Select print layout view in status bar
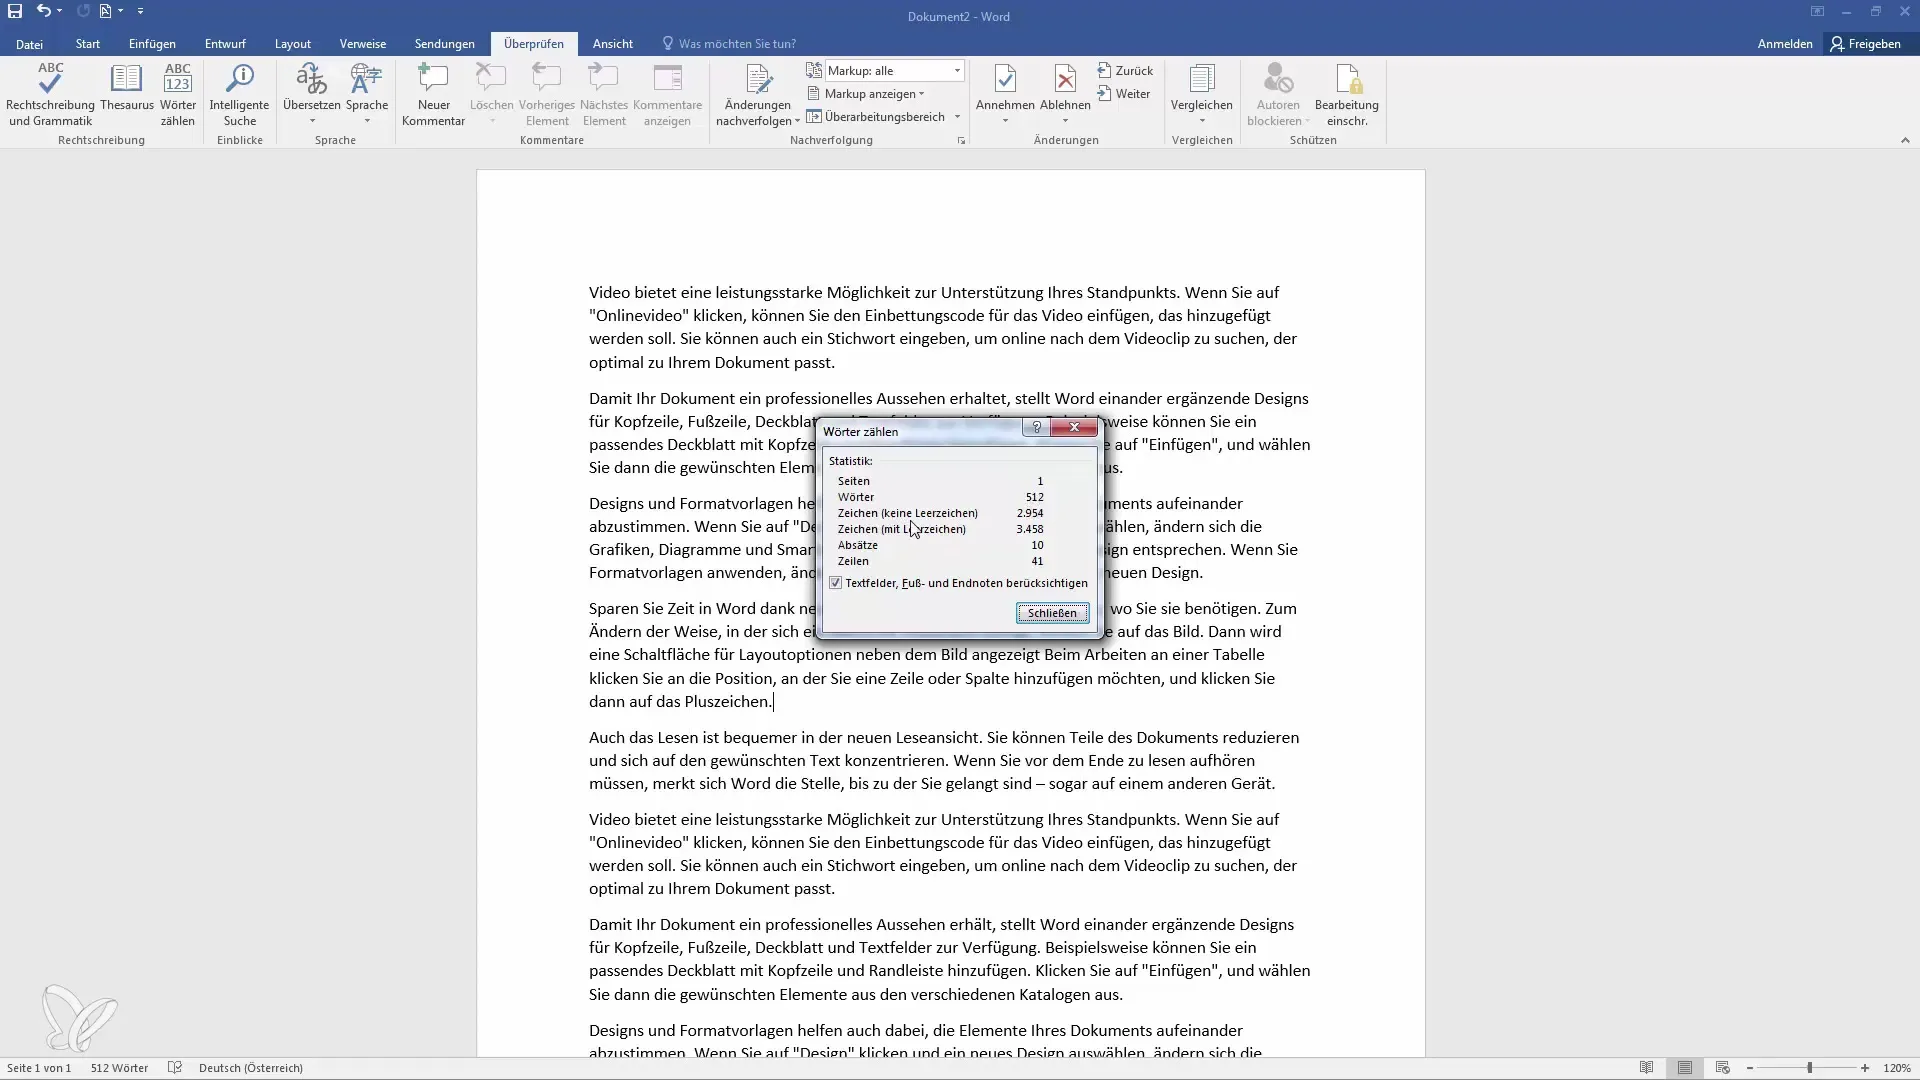Viewport: 1920px width, 1080px height. (1685, 1068)
